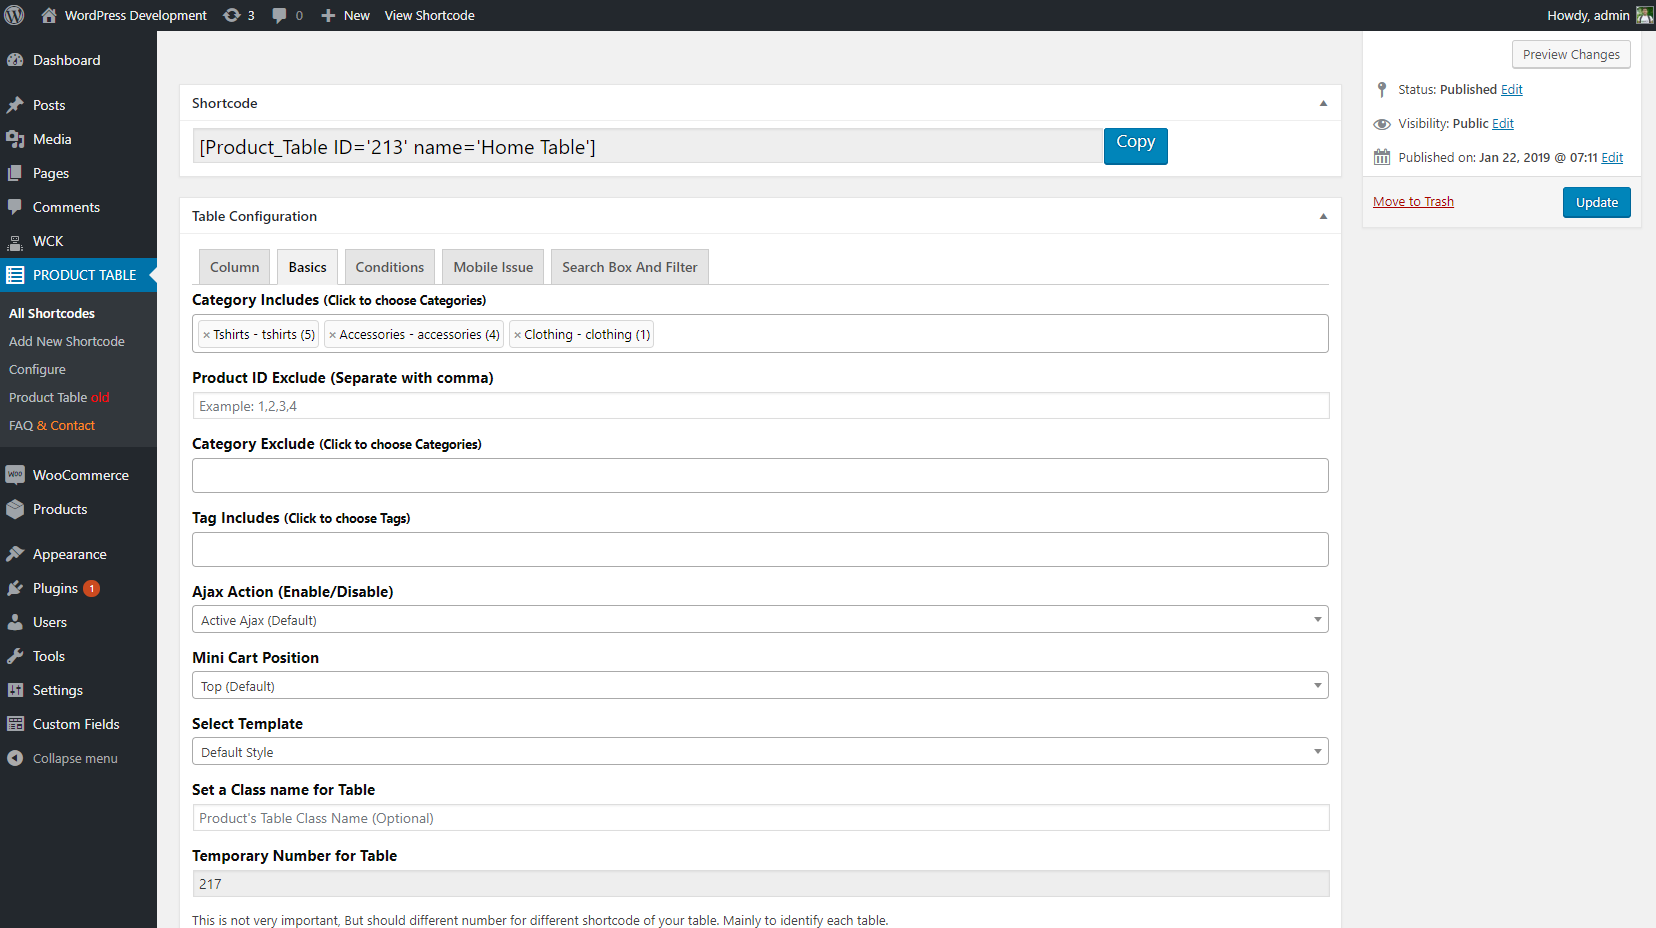
Task: Open the Conditions tab
Action: click(390, 267)
